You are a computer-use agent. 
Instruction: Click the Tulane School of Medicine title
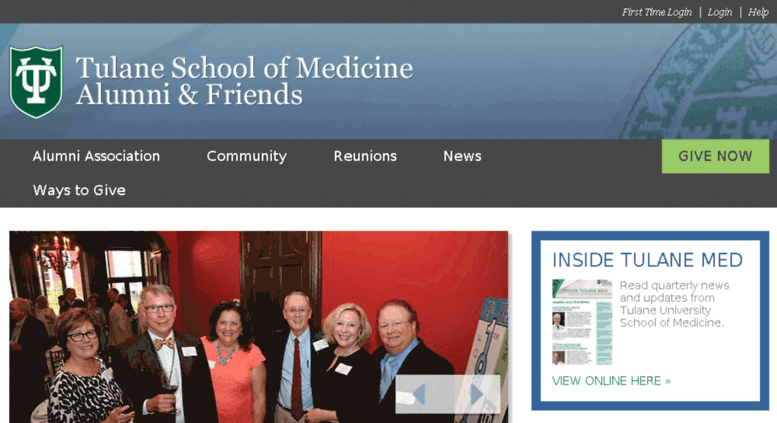[244, 68]
